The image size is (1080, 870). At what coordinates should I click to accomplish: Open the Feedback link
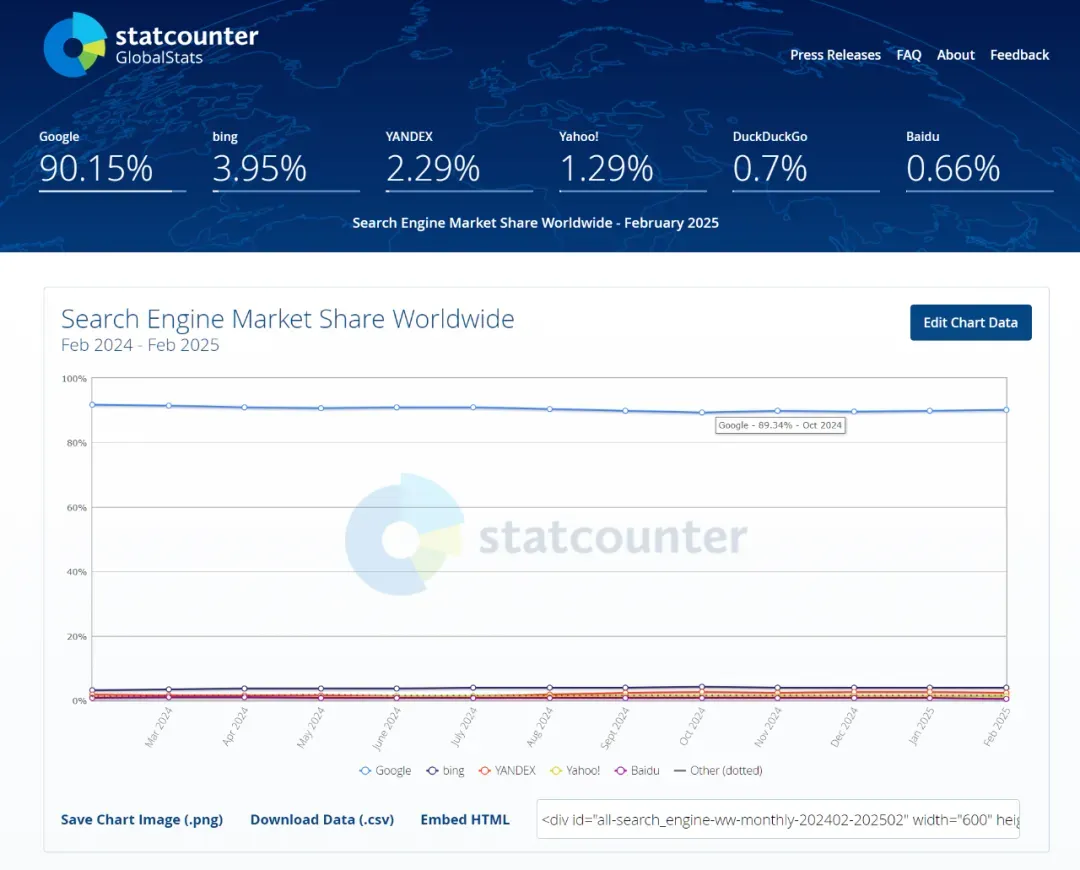pyautogui.click(x=1019, y=55)
